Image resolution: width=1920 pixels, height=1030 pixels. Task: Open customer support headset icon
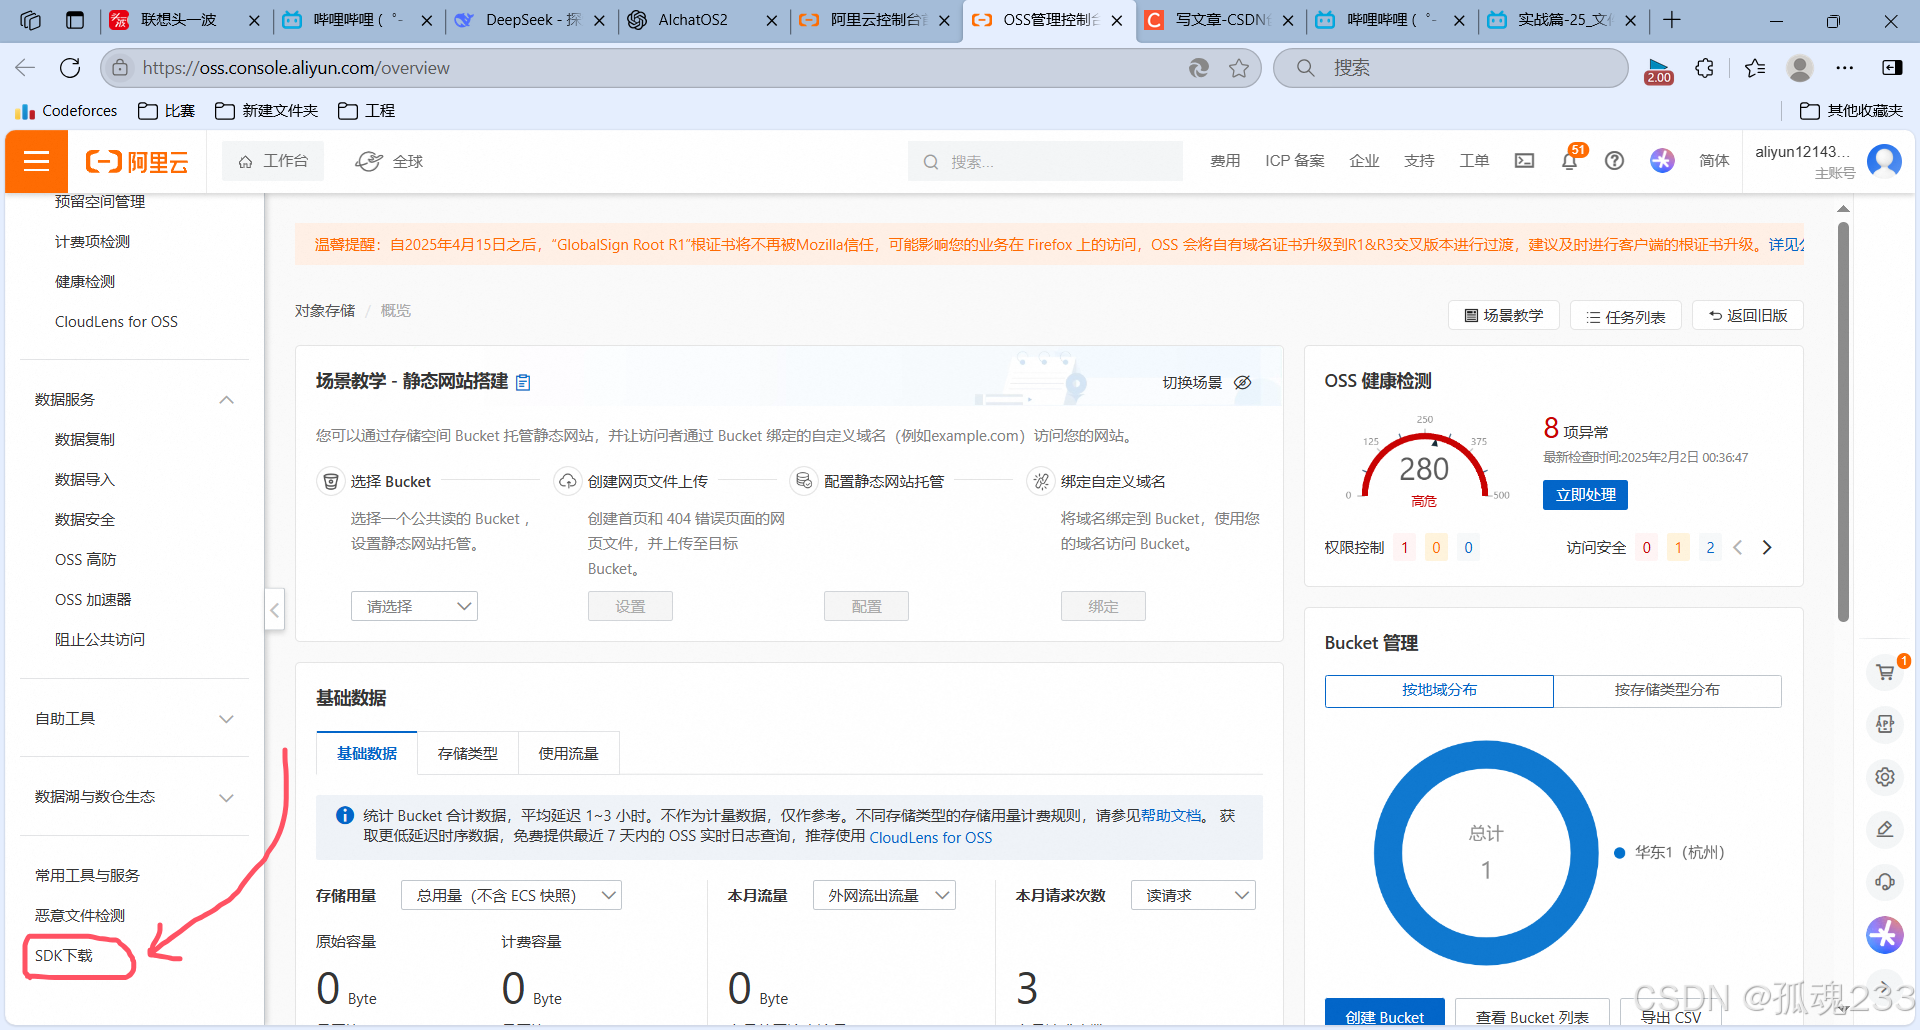(x=1885, y=881)
